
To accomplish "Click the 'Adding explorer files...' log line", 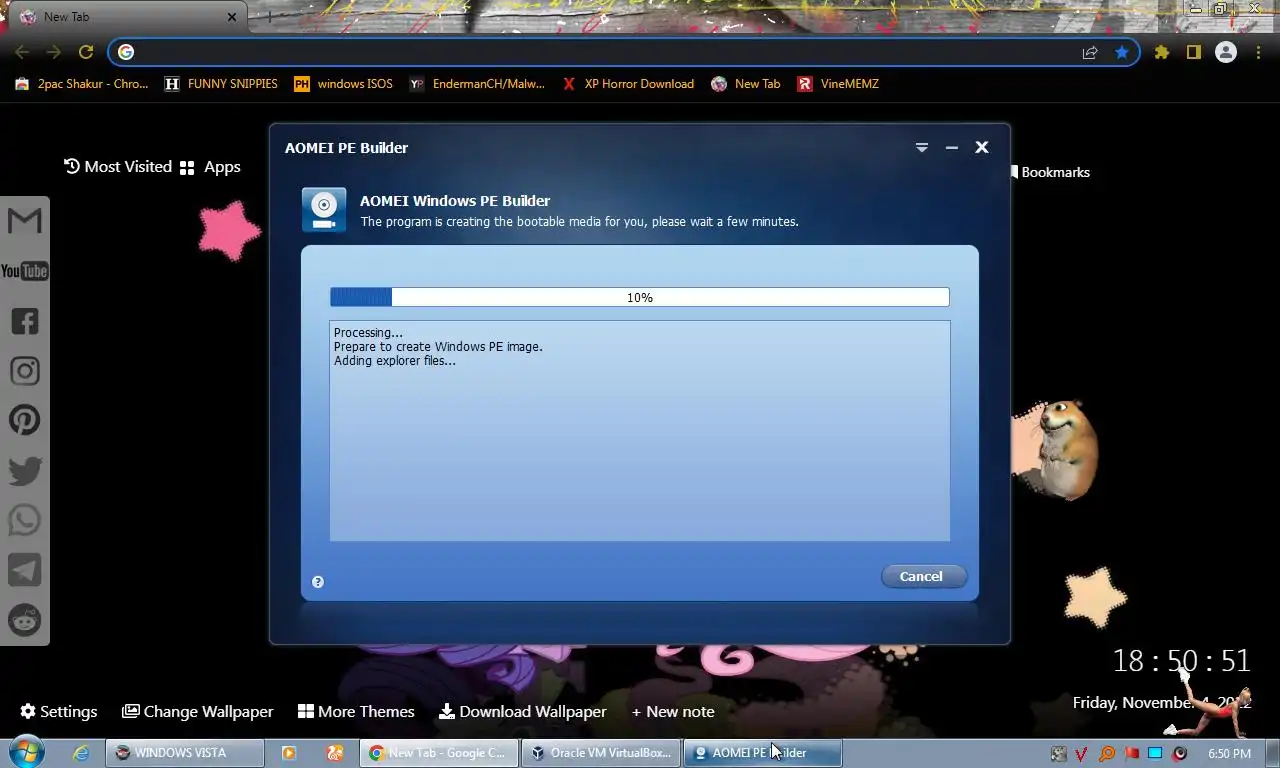I will point(395,361).
